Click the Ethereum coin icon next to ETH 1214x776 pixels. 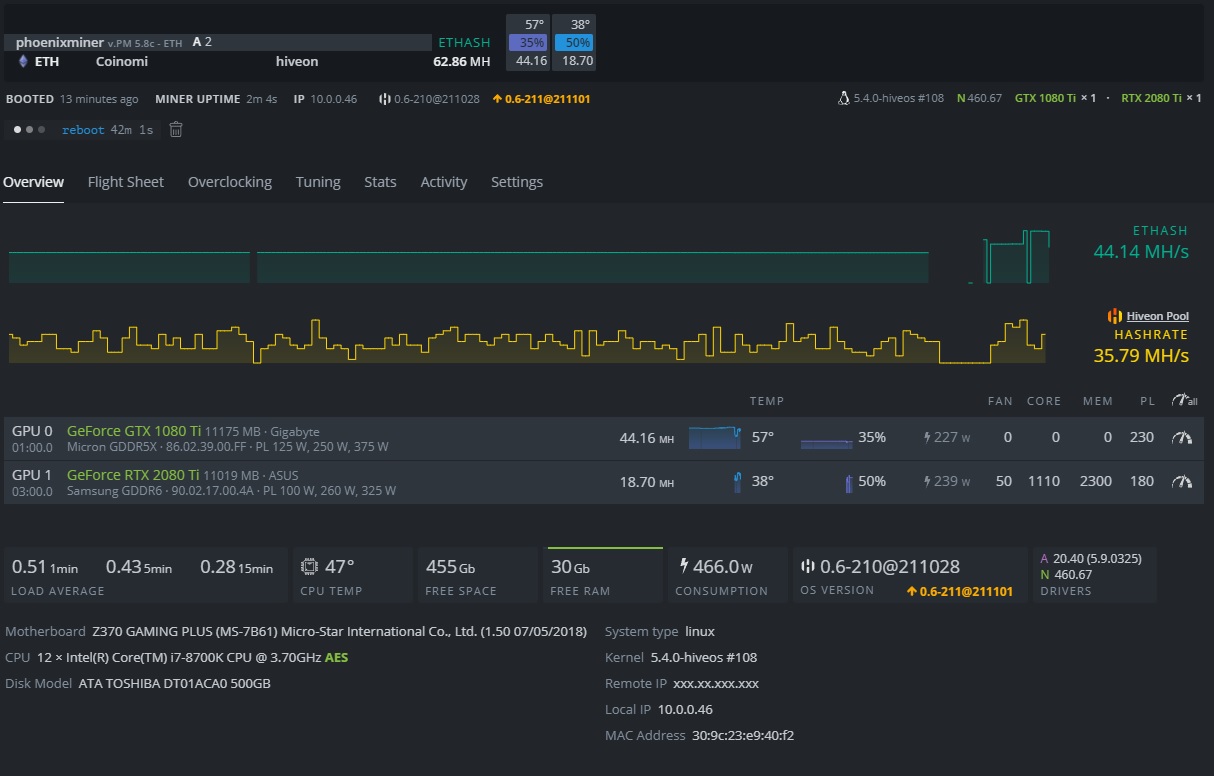23,61
